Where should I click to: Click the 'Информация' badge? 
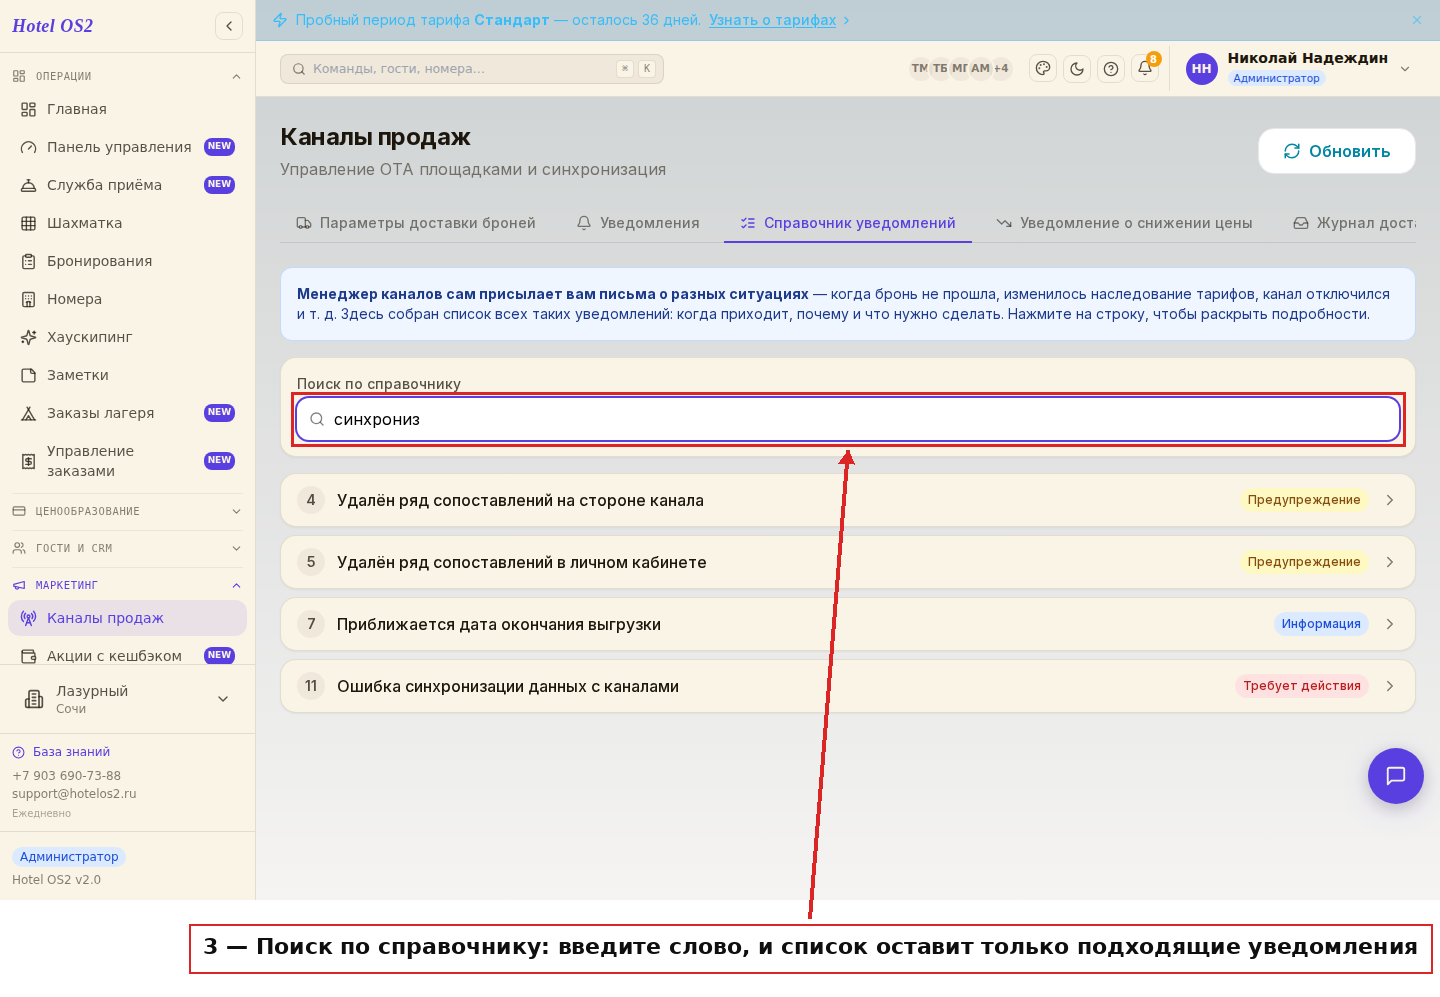(x=1321, y=624)
